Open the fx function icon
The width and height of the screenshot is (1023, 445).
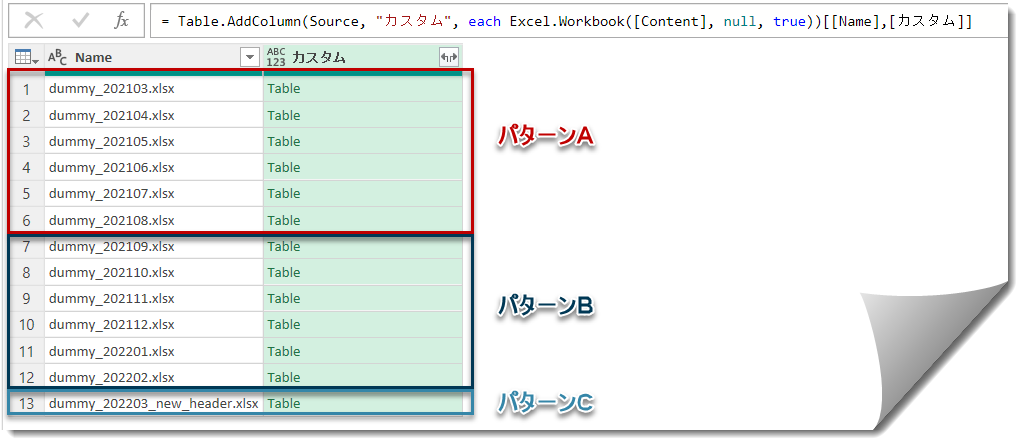(x=121, y=21)
